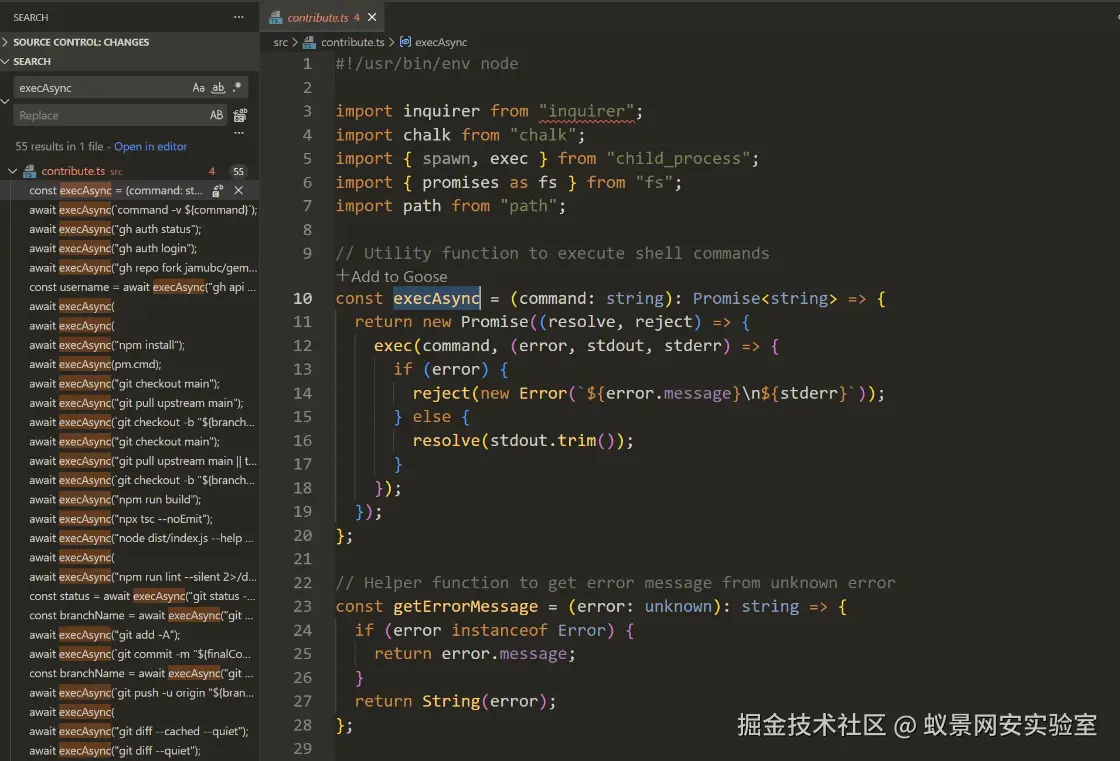Open result 'git add -A'

(104, 635)
